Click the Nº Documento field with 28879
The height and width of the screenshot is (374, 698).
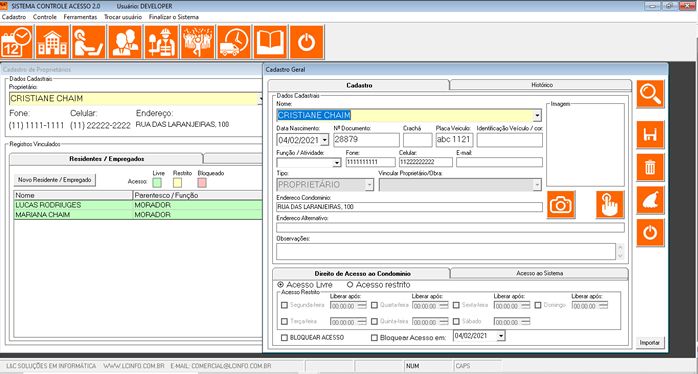(x=366, y=140)
